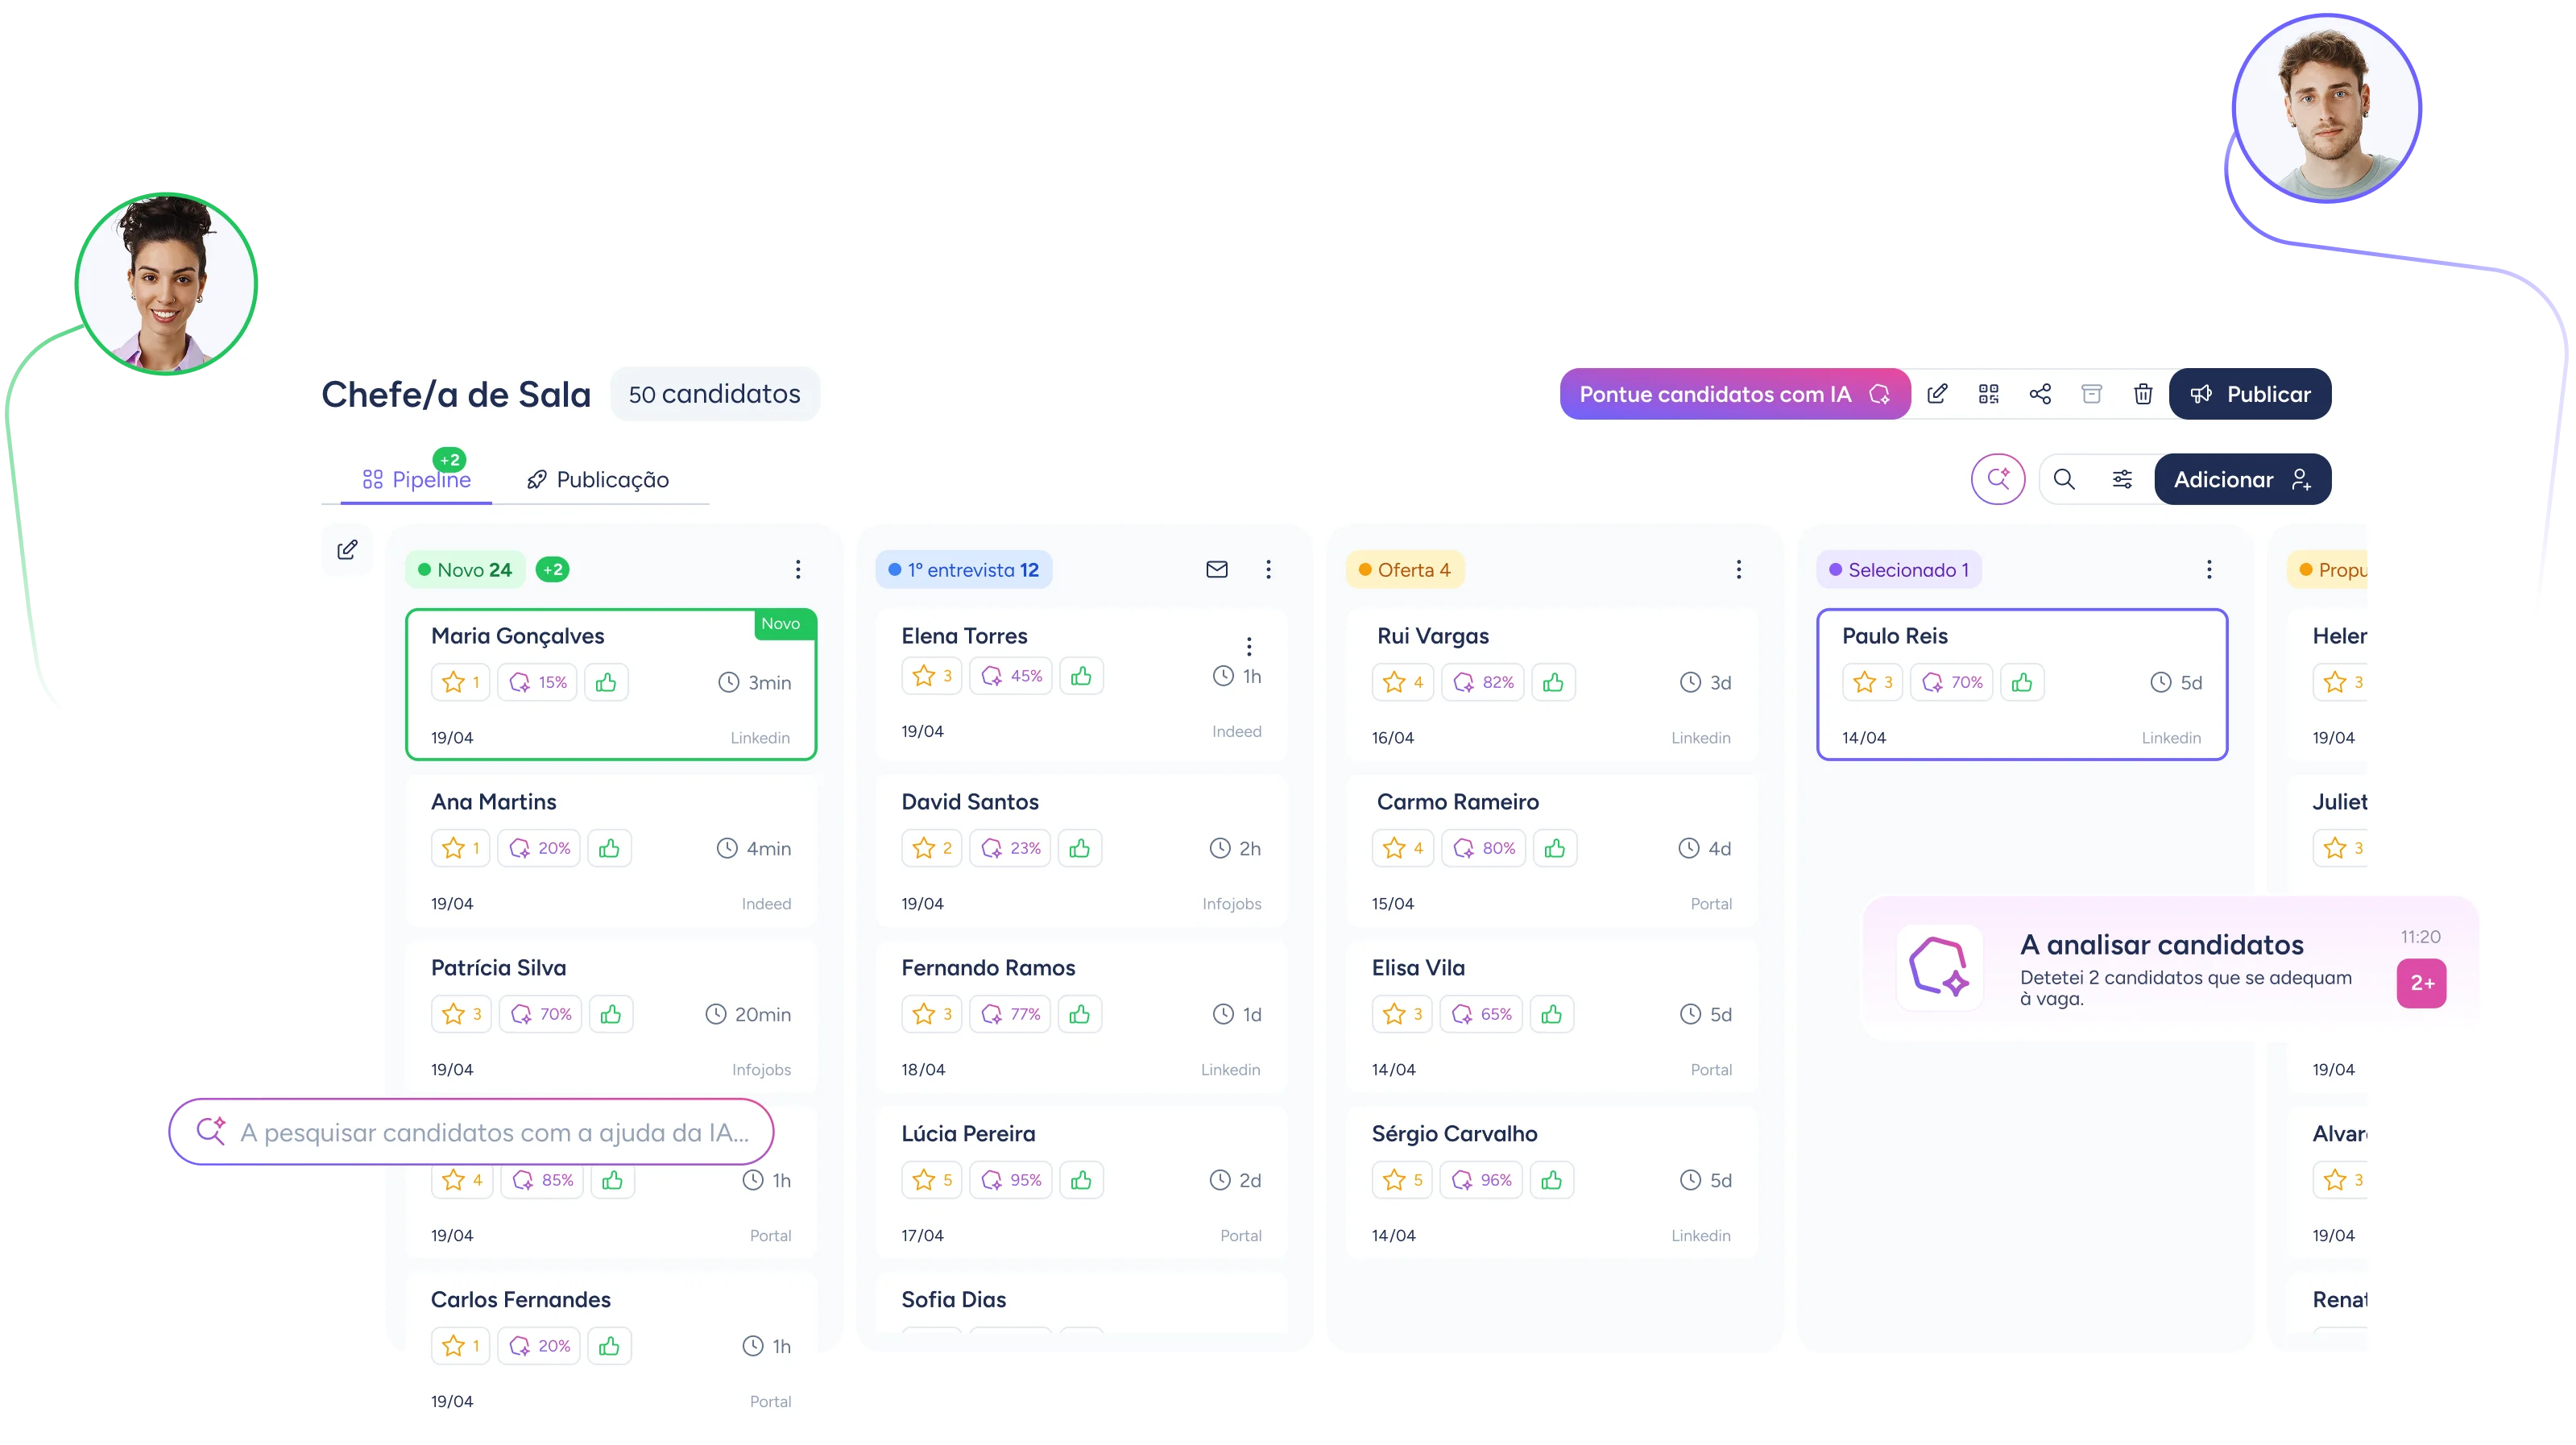Click the 70% AI score on Paulo Reis
The height and width of the screenshot is (1445, 2576).
pyautogui.click(x=1952, y=682)
